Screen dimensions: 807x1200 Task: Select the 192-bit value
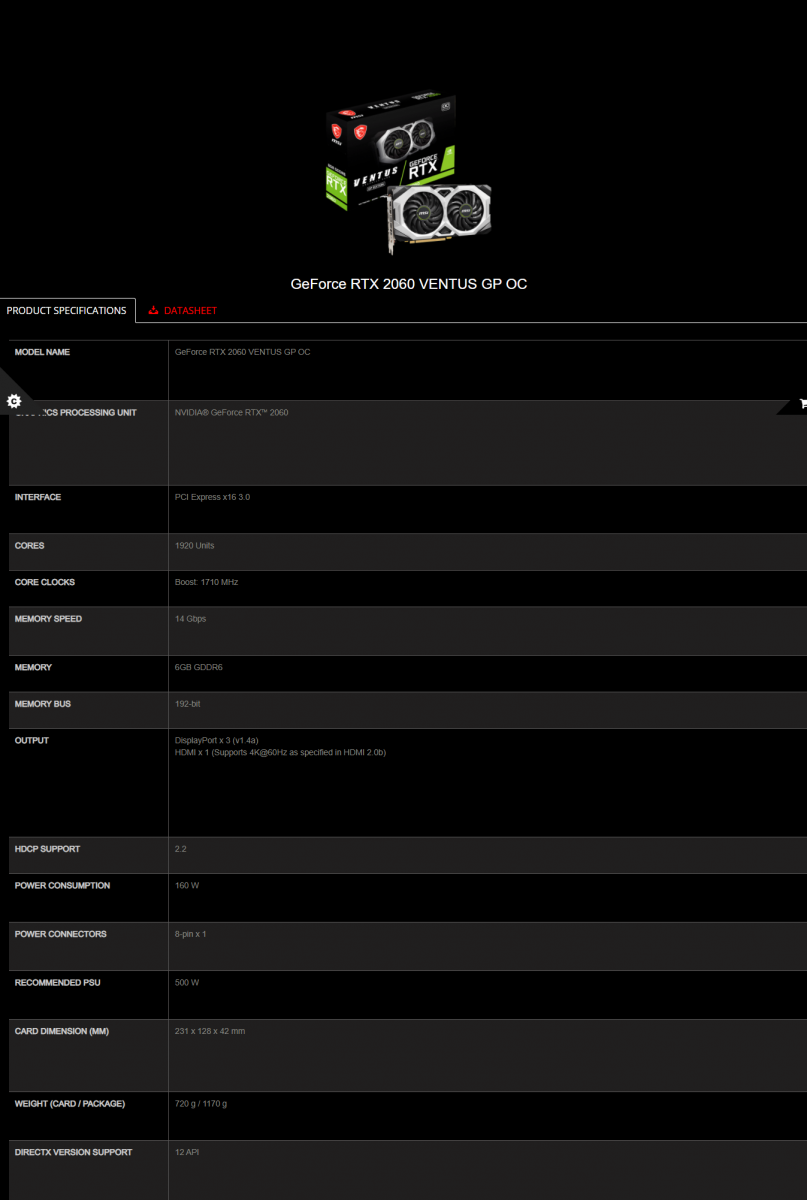pos(188,704)
